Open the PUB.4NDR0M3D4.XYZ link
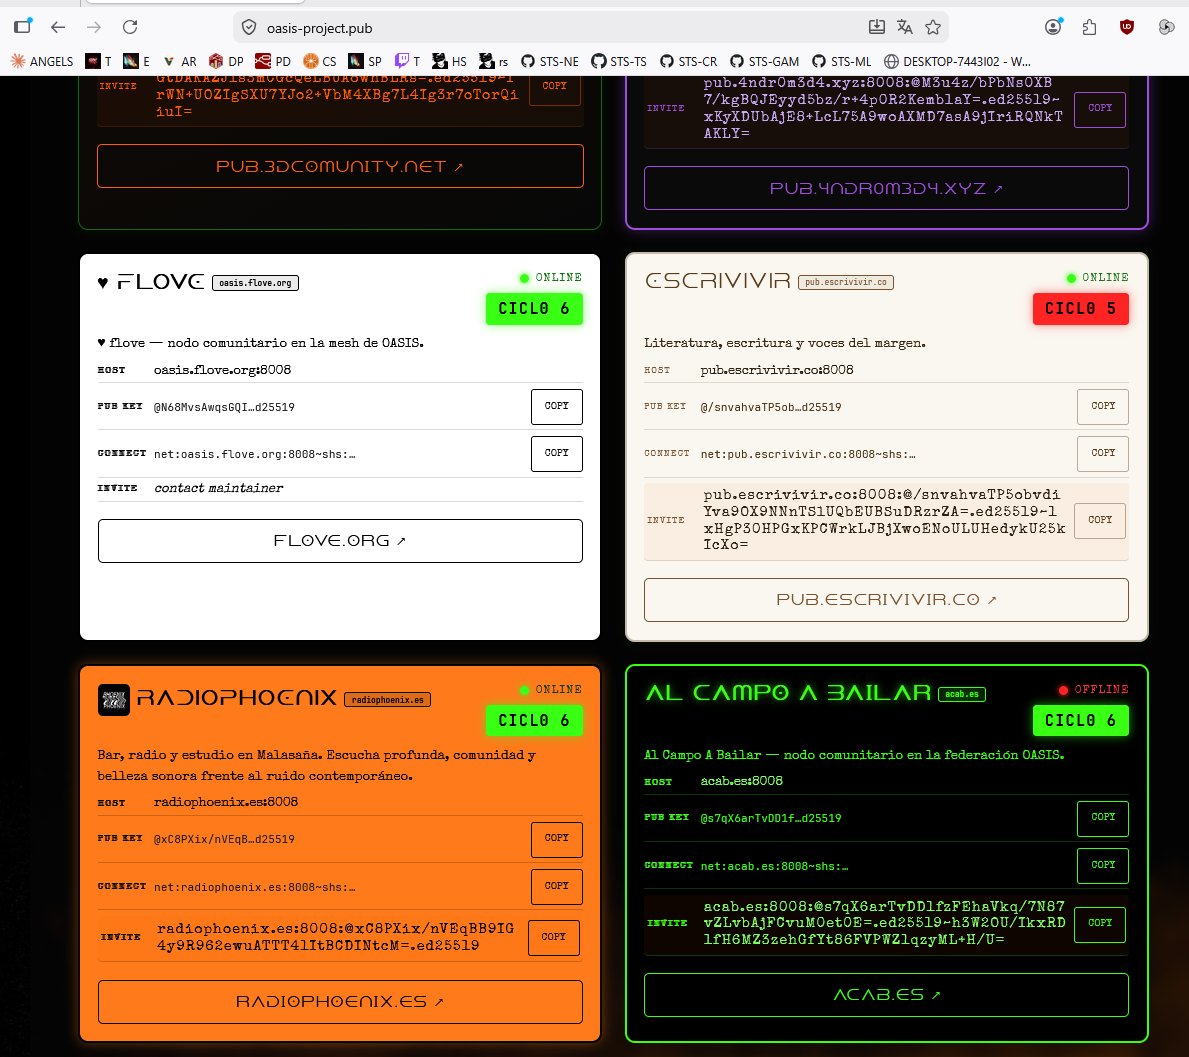Screen dimensions: 1189x1057 tap(886, 188)
